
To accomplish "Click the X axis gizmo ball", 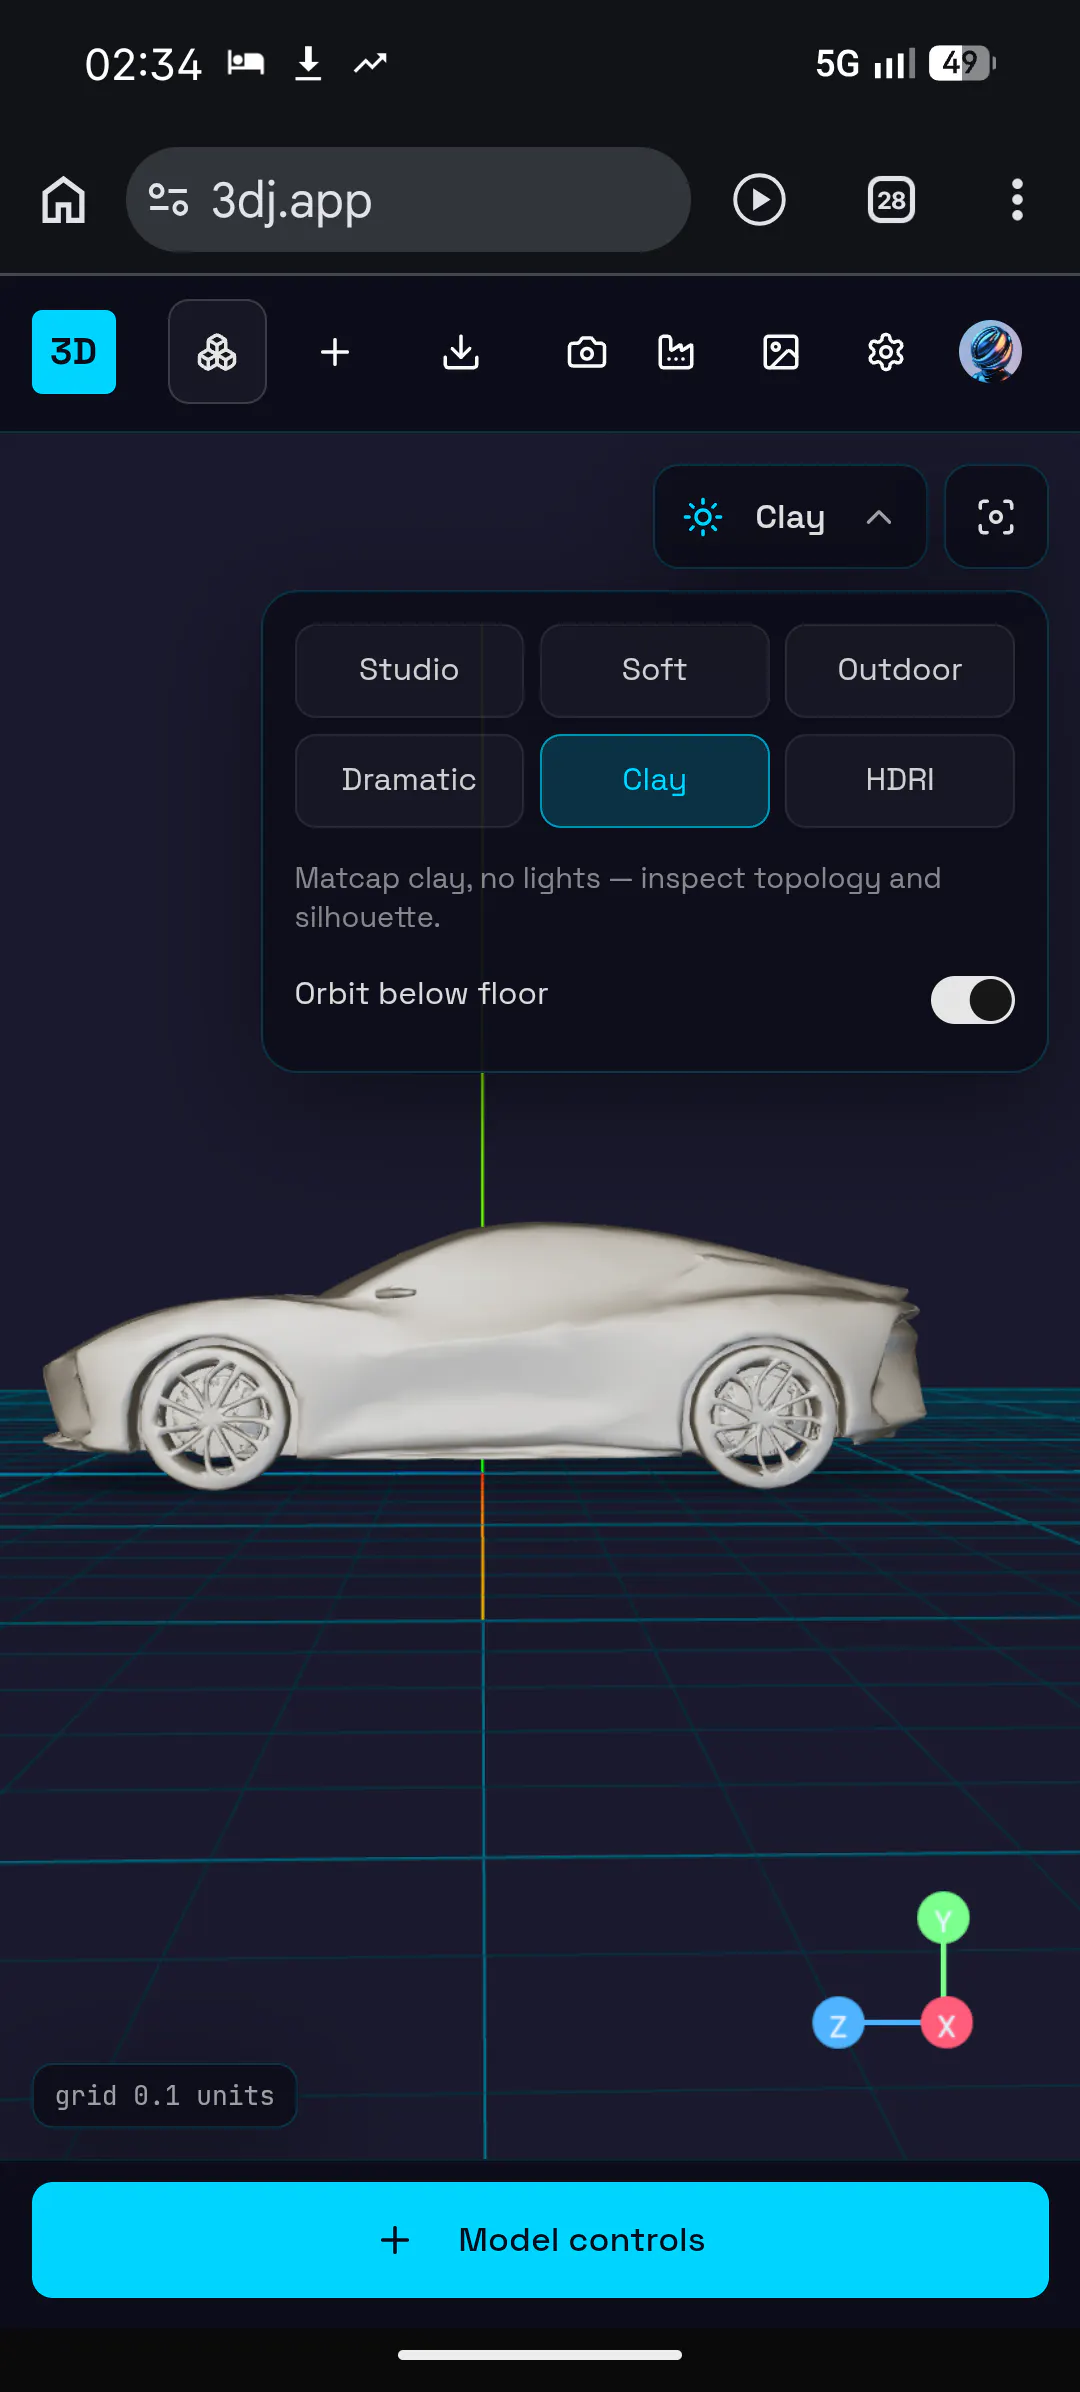I will coord(946,2023).
